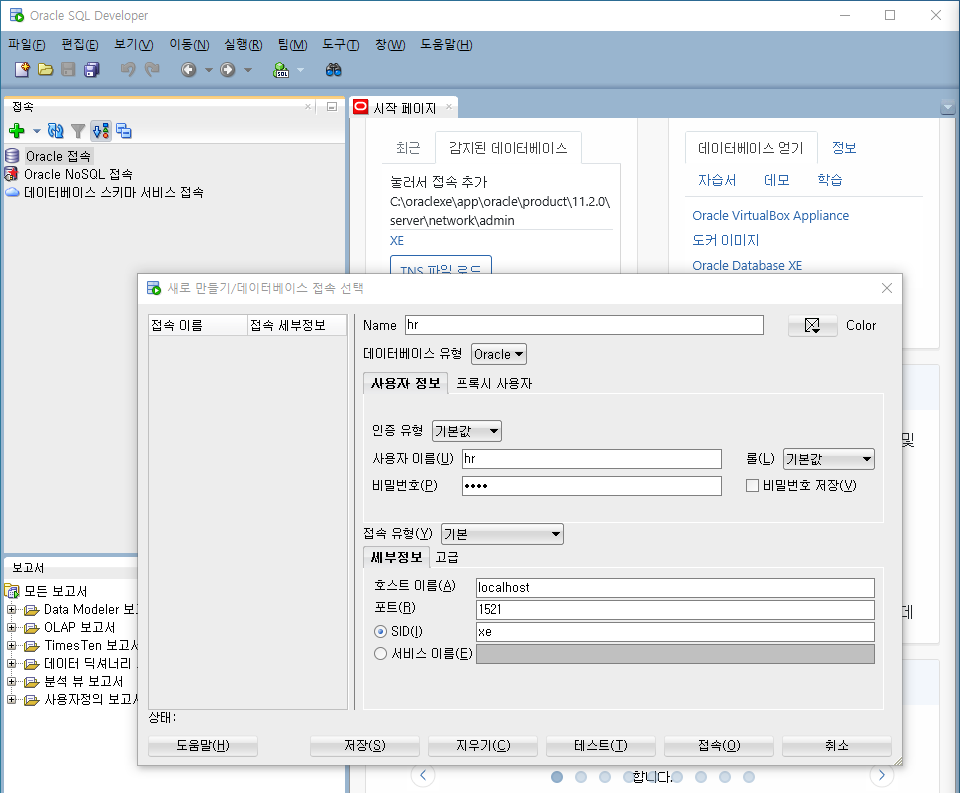Open the 도움말 menu

pyautogui.click(x=446, y=45)
